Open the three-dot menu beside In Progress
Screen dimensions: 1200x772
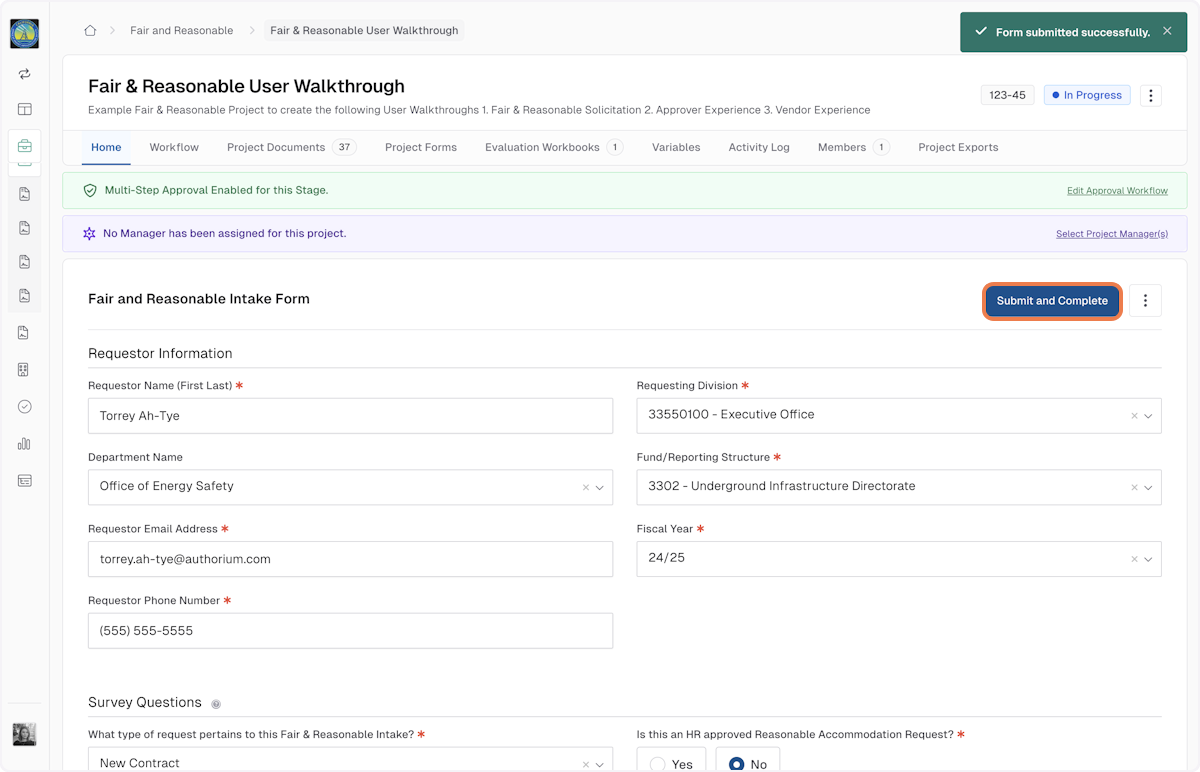[x=1150, y=96]
